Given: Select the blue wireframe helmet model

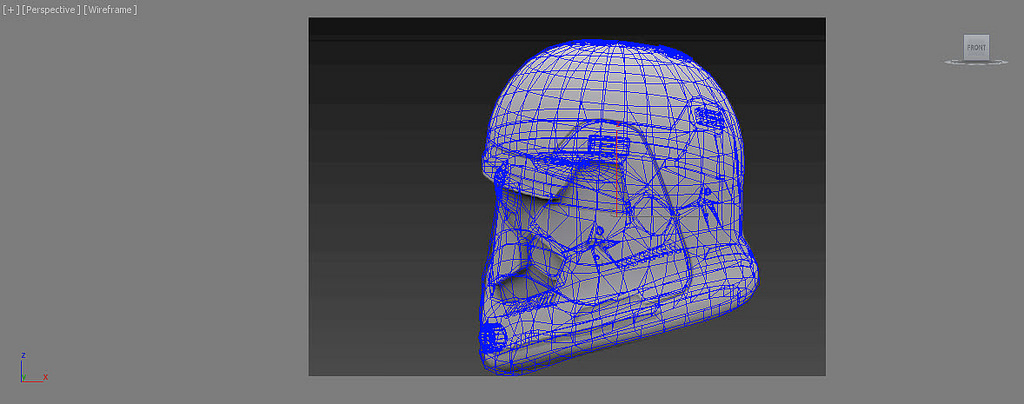Looking at the screenshot, I should tap(617, 208).
